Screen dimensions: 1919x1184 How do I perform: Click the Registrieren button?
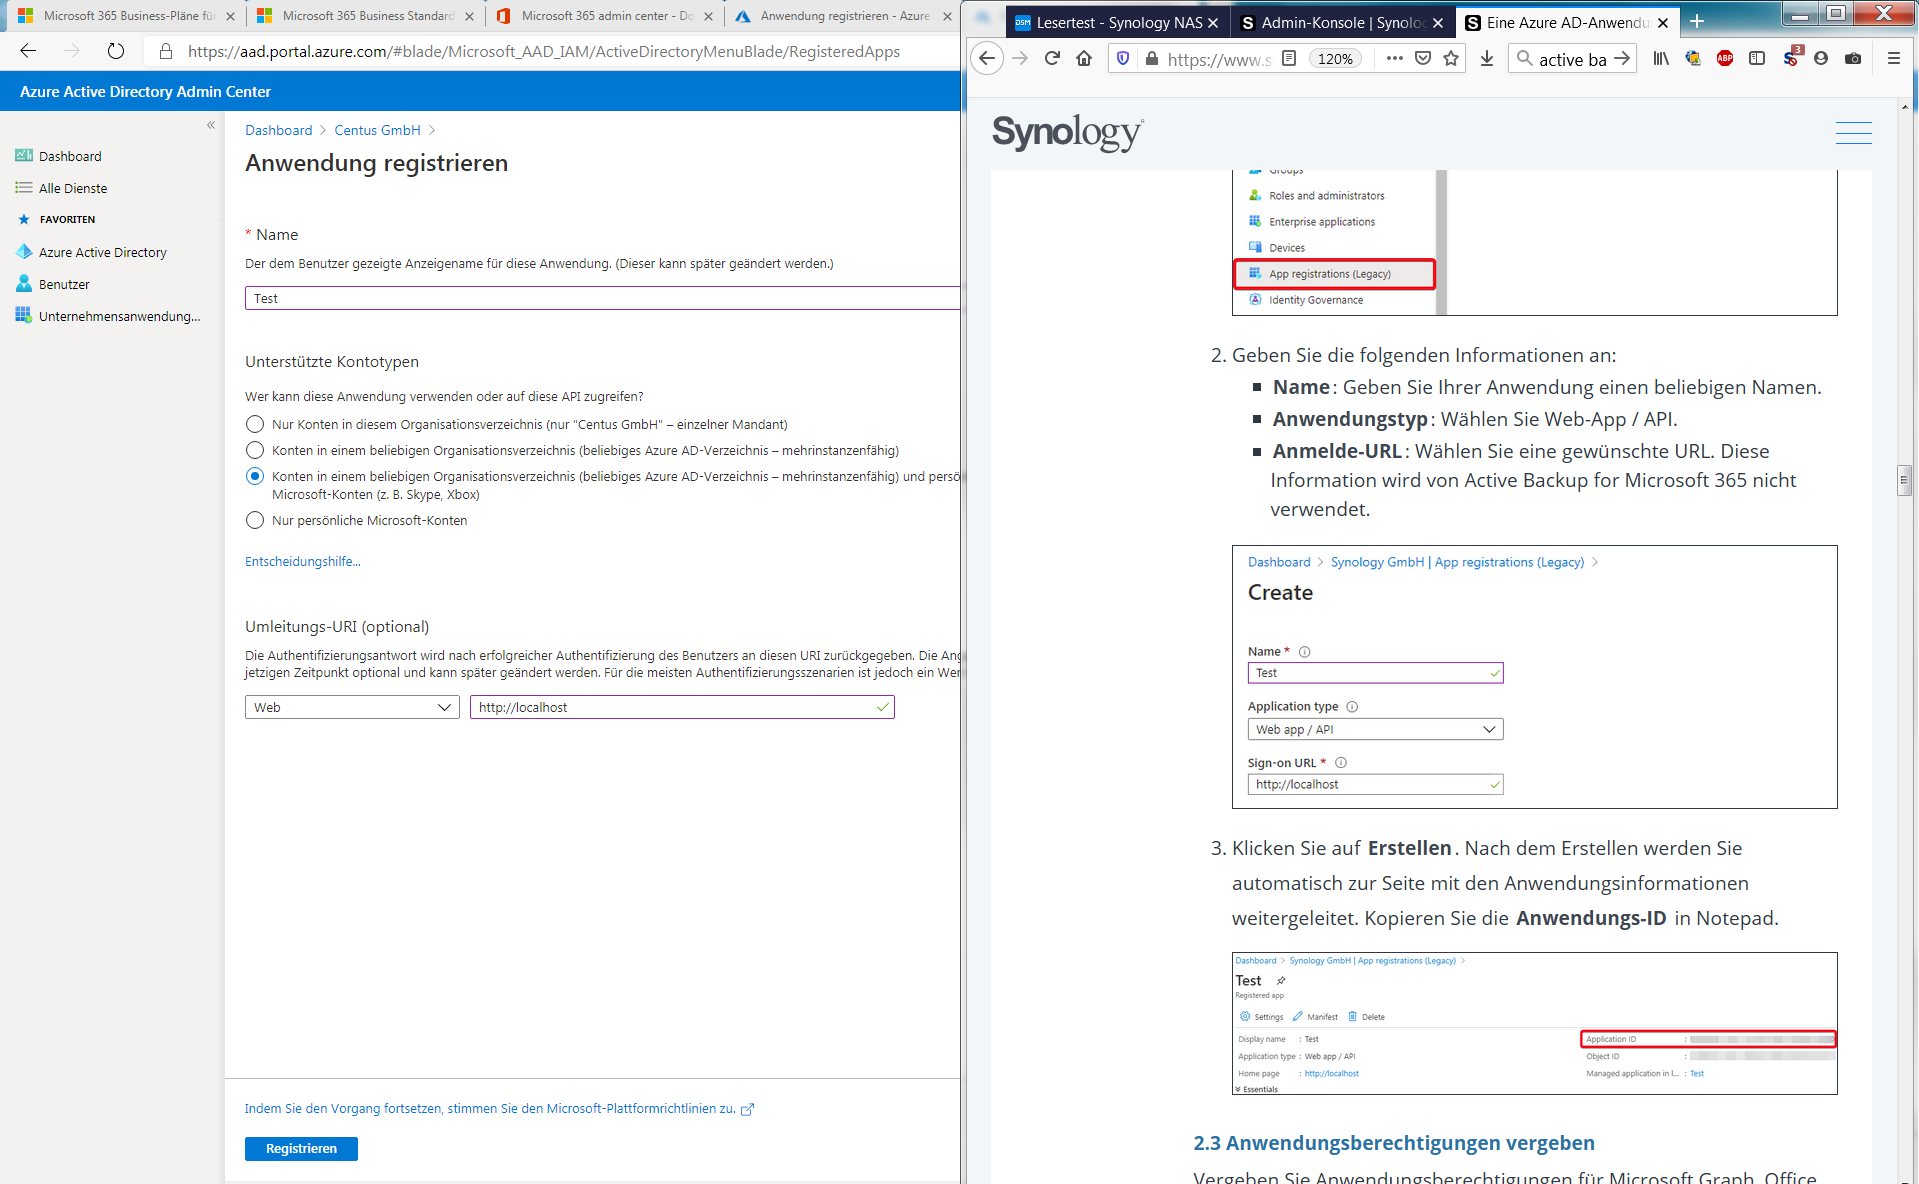[301, 1148]
